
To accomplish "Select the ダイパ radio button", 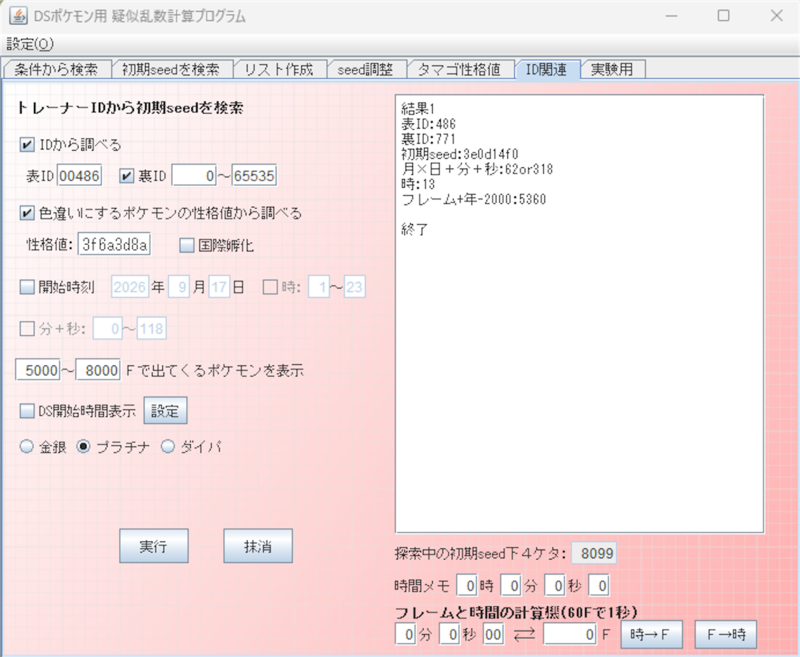I will pos(167,447).
